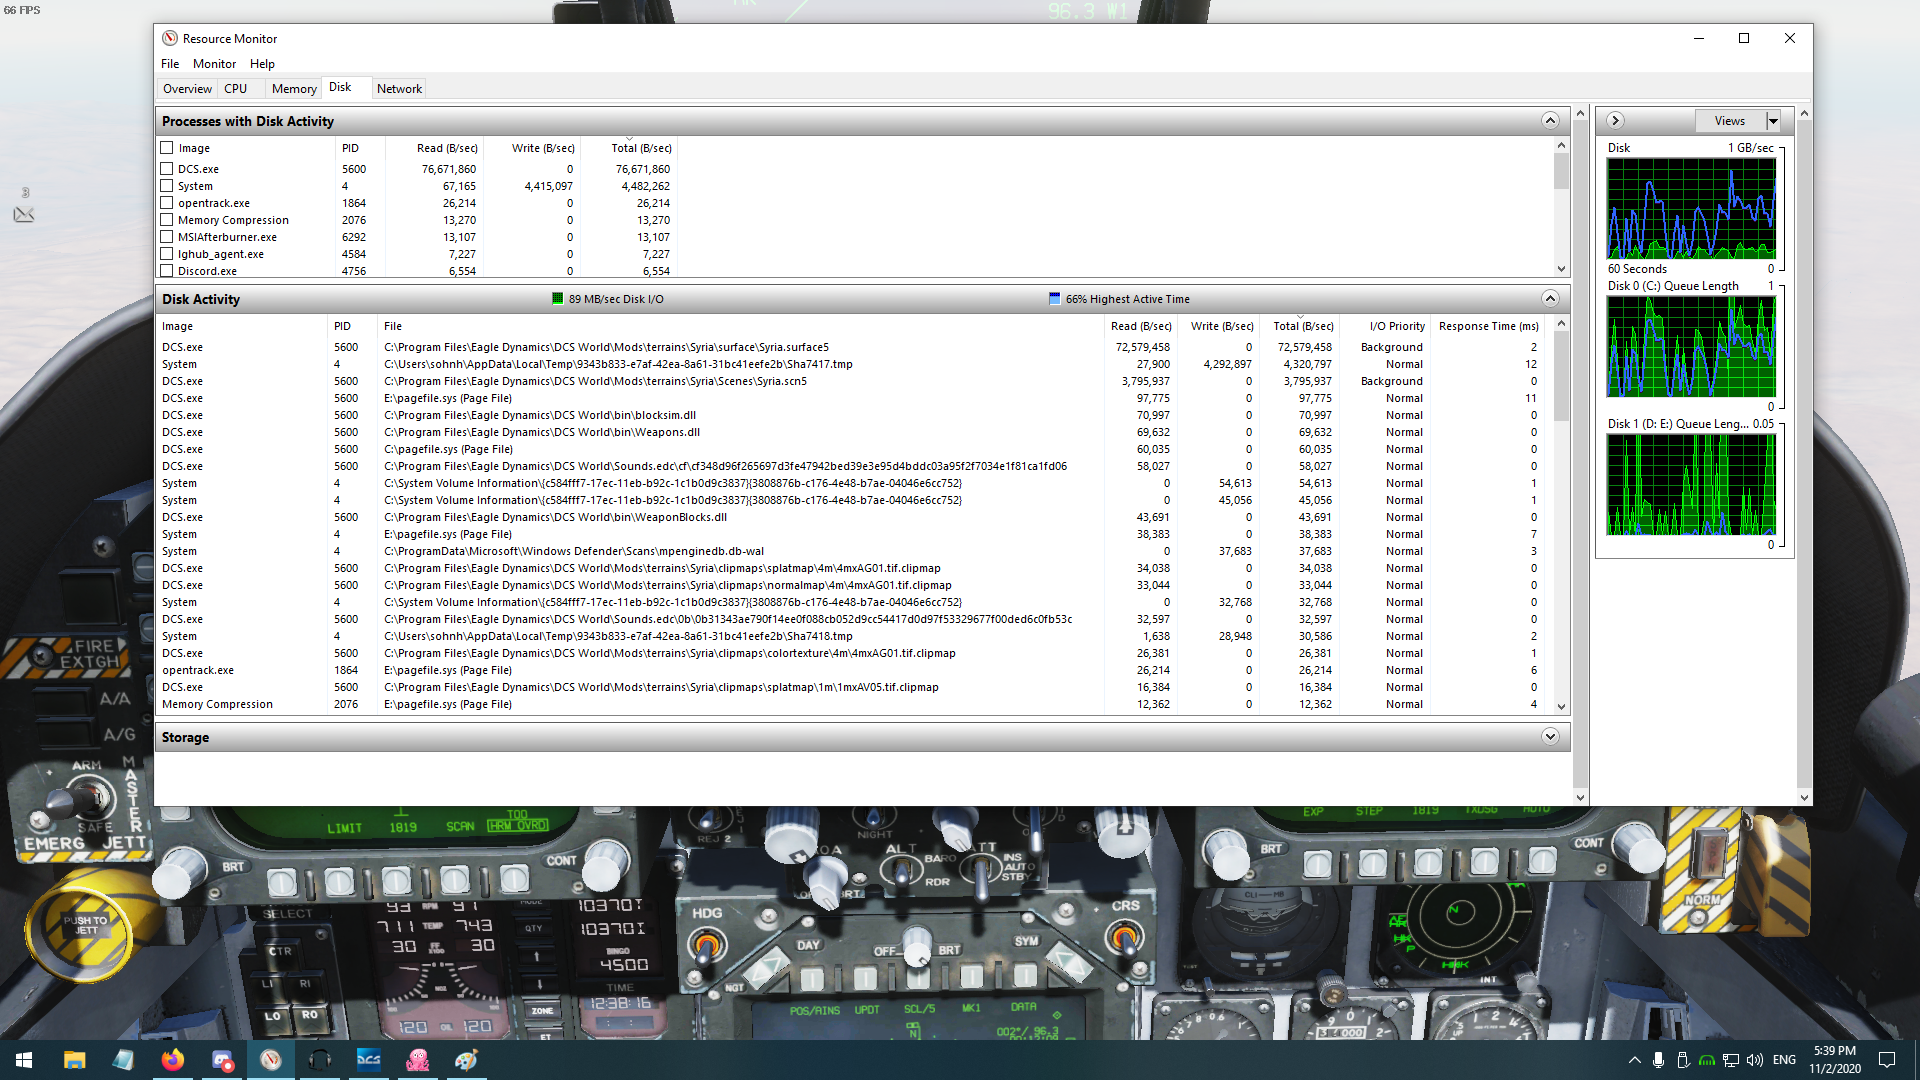The width and height of the screenshot is (1920, 1080).
Task: Show hidden system tray icons
Action: coord(1635,1060)
